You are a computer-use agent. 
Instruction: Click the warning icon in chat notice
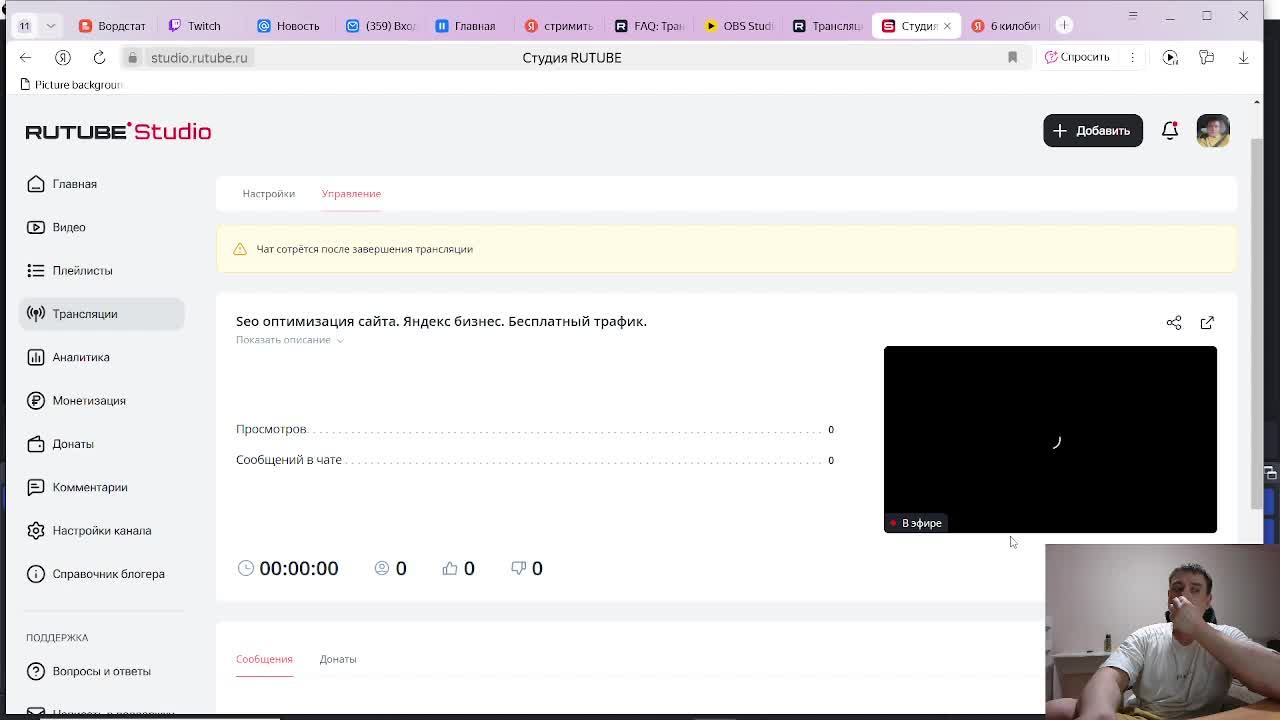coord(240,249)
